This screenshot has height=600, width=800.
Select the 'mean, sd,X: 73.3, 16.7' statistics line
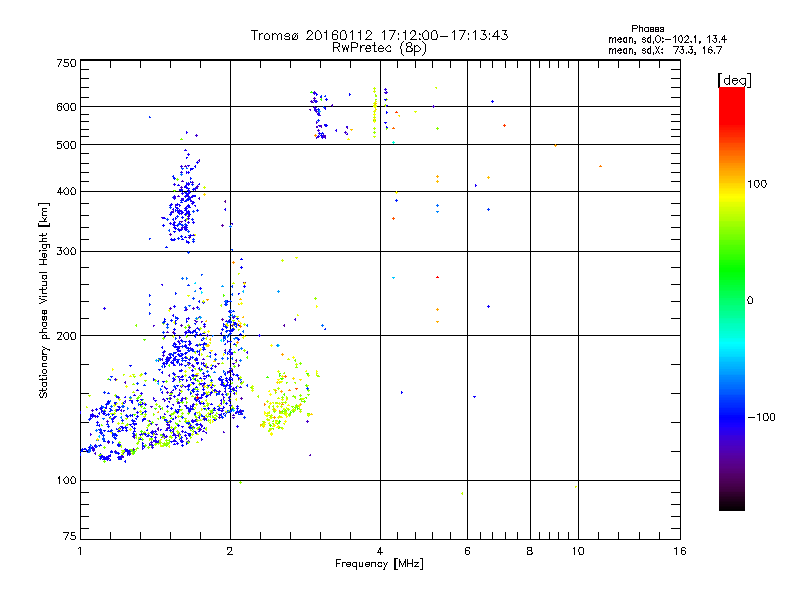pos(665,51)
